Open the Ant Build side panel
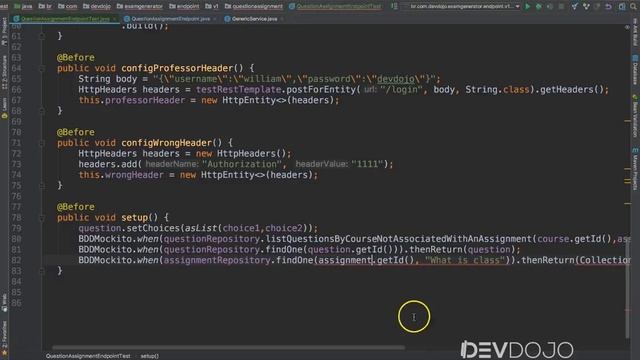 [x=635, y=33]
